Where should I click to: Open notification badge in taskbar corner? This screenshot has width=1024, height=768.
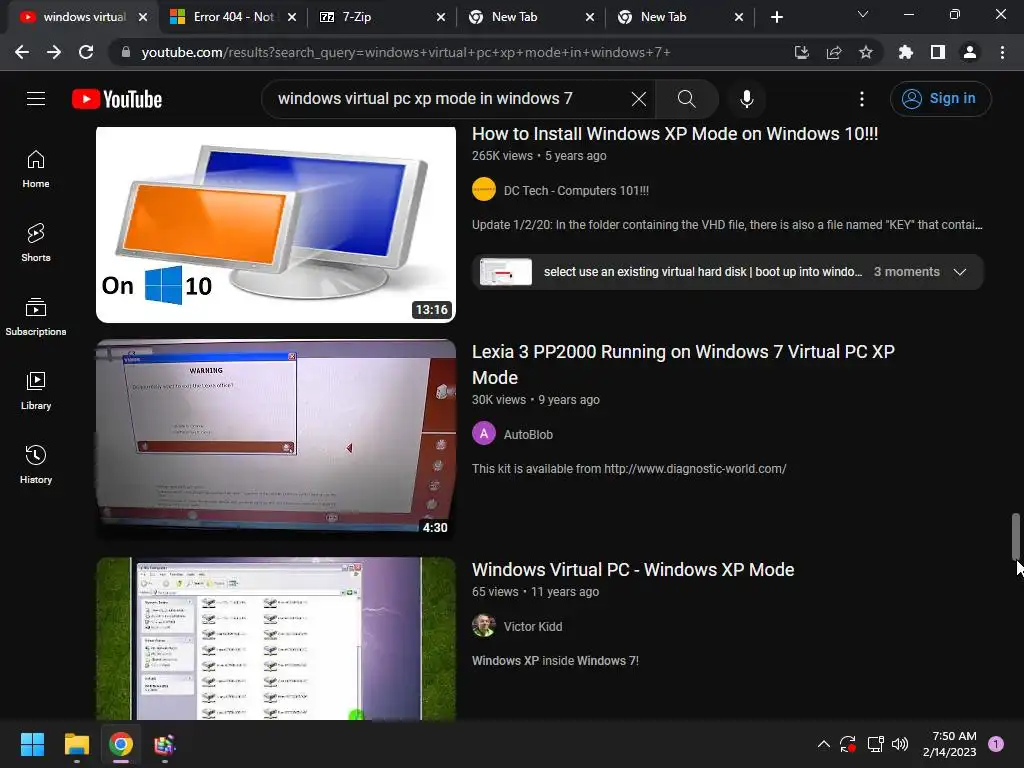[x=996, y=744]
